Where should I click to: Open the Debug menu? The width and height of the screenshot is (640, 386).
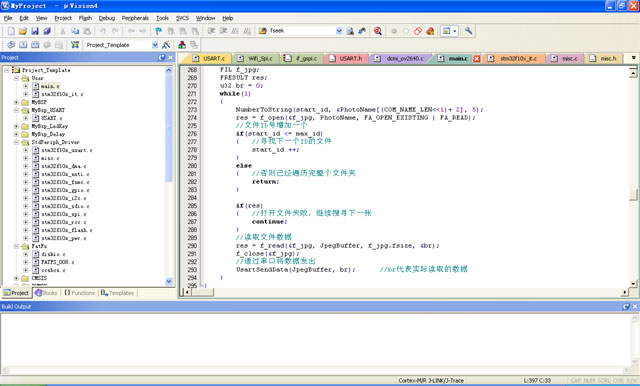point(107,18)
